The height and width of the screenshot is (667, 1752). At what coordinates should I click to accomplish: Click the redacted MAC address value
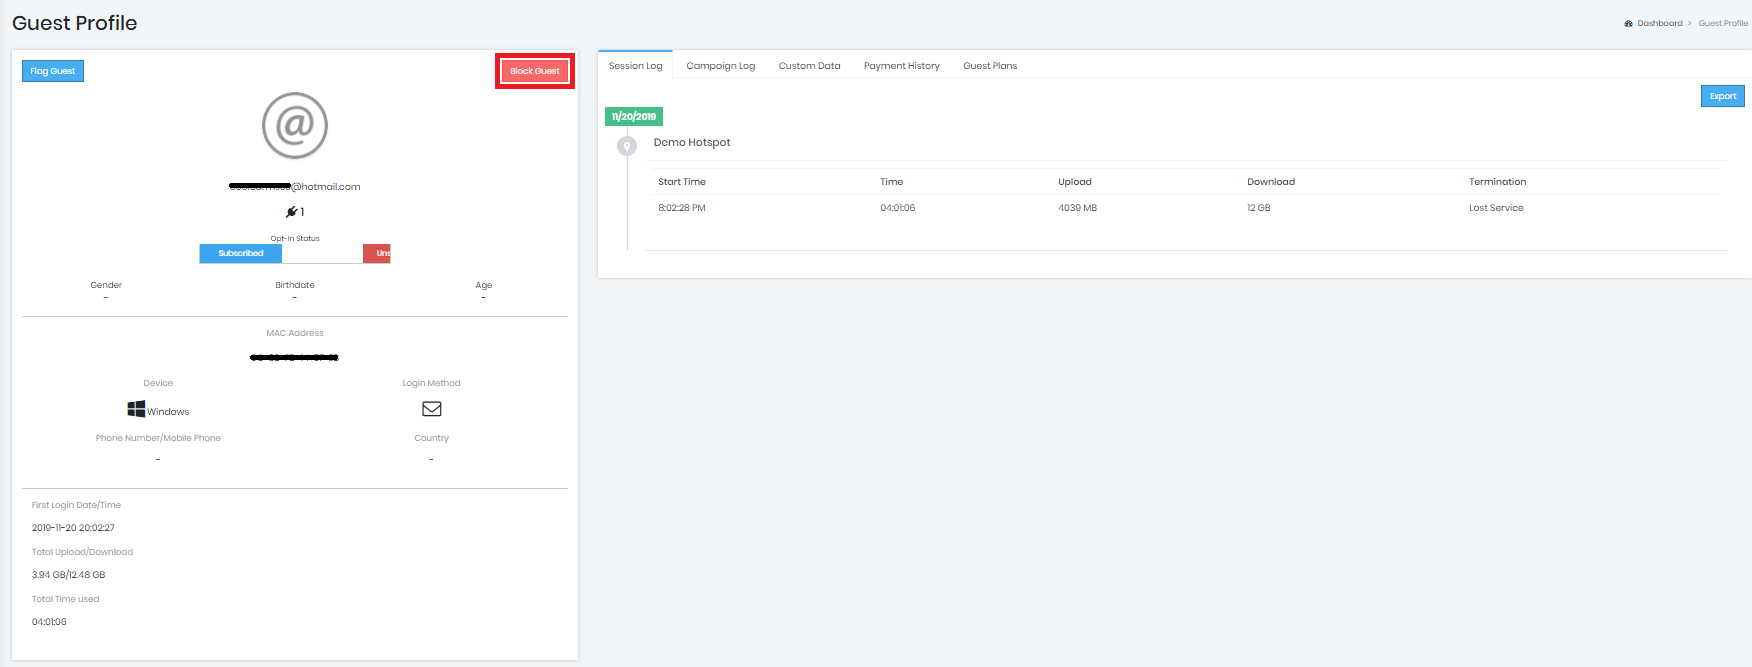click(295, 357)
